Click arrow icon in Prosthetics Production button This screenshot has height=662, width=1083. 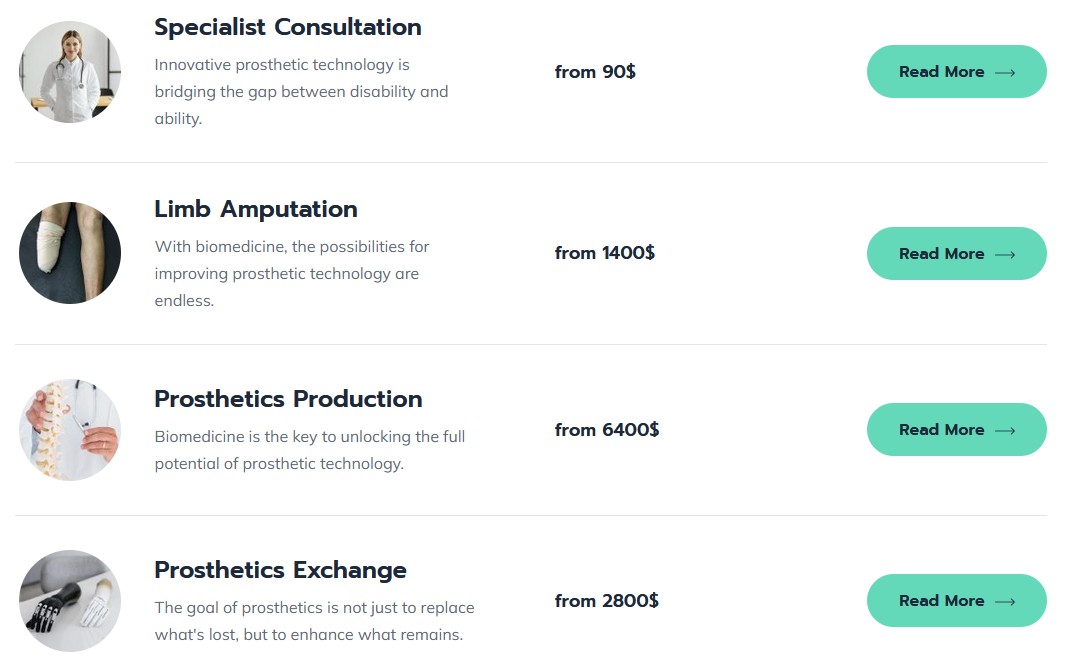click(x=1005, y=431)
